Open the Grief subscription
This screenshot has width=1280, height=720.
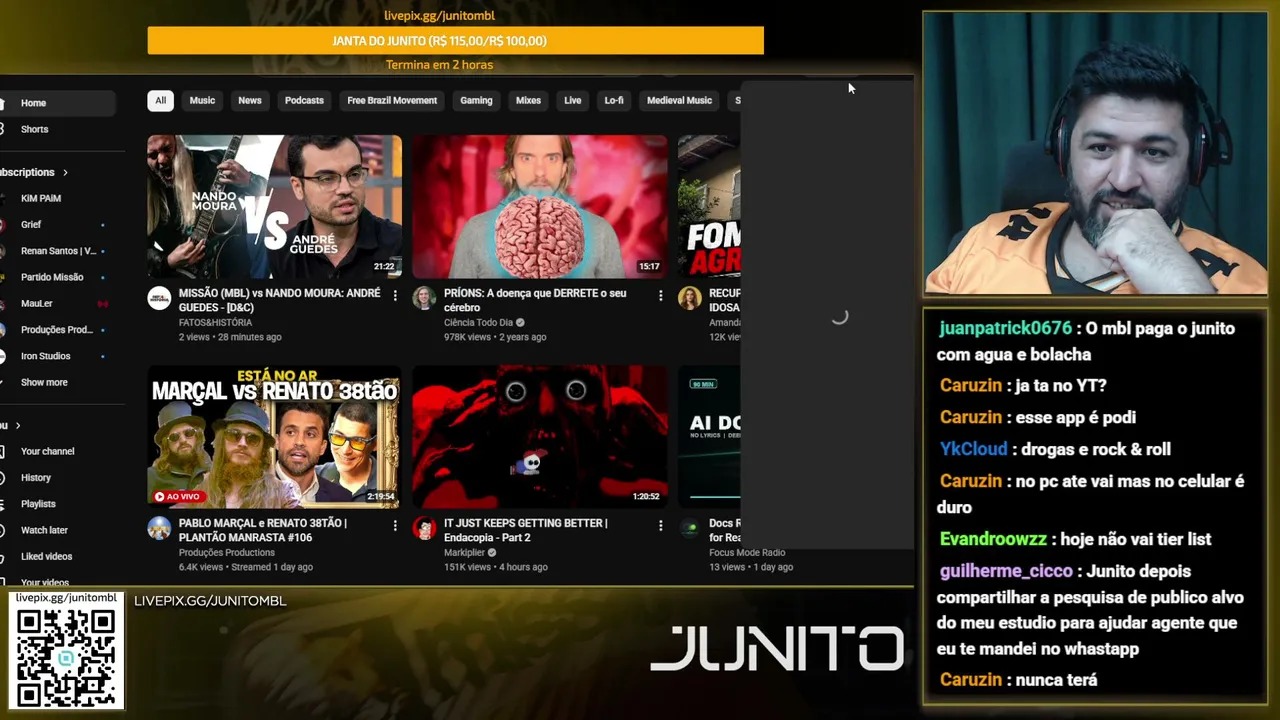point(56,224)
